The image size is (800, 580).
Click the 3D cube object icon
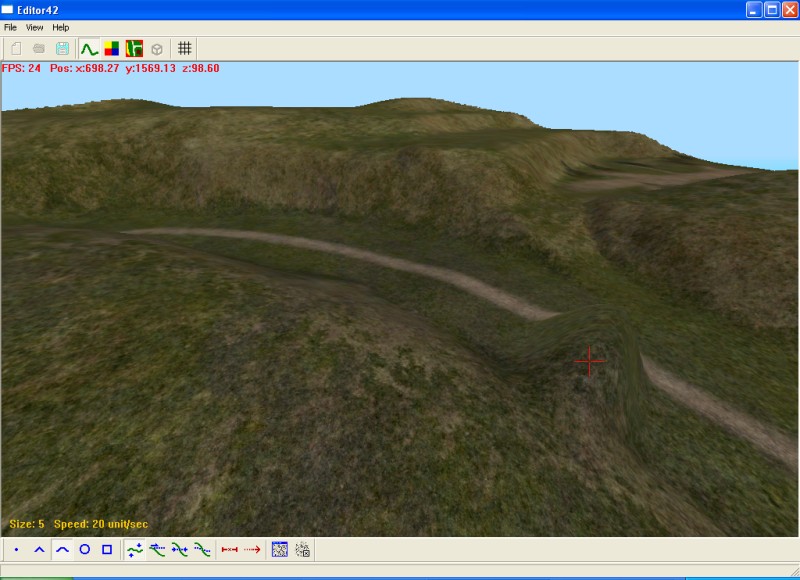pyautogui.click(x=157, y=48)
